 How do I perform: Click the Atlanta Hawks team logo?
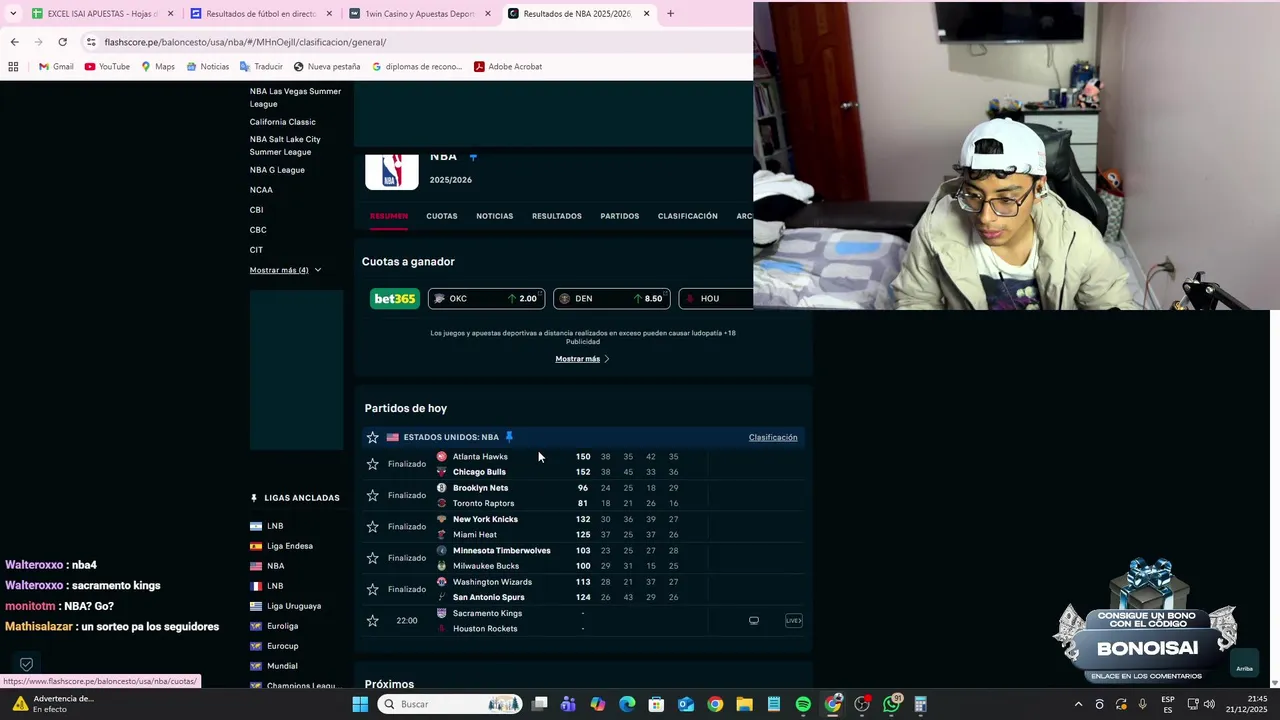pyautogui.click(x=441, y=456)
